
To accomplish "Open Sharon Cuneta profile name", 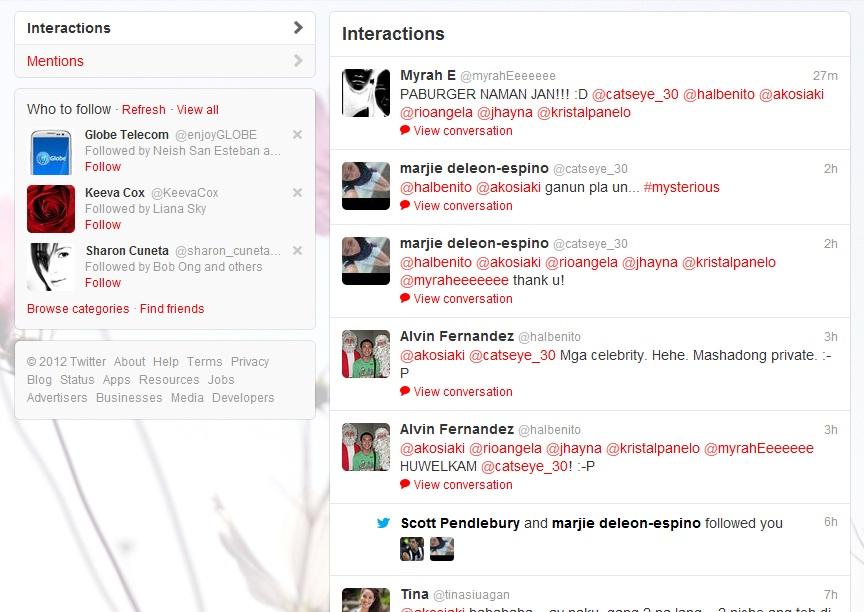I will coord(127,251).
